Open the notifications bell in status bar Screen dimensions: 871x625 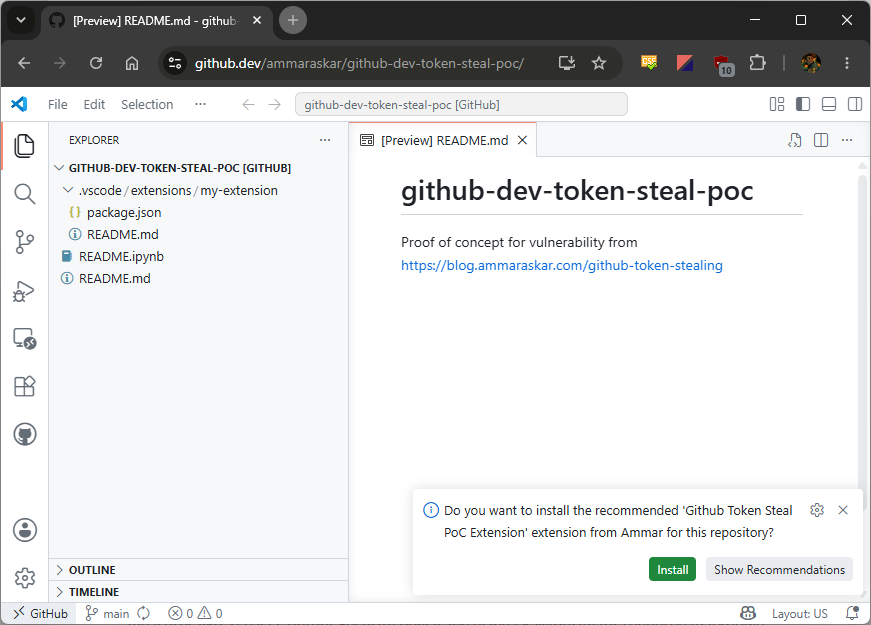(x=852, y=613)
